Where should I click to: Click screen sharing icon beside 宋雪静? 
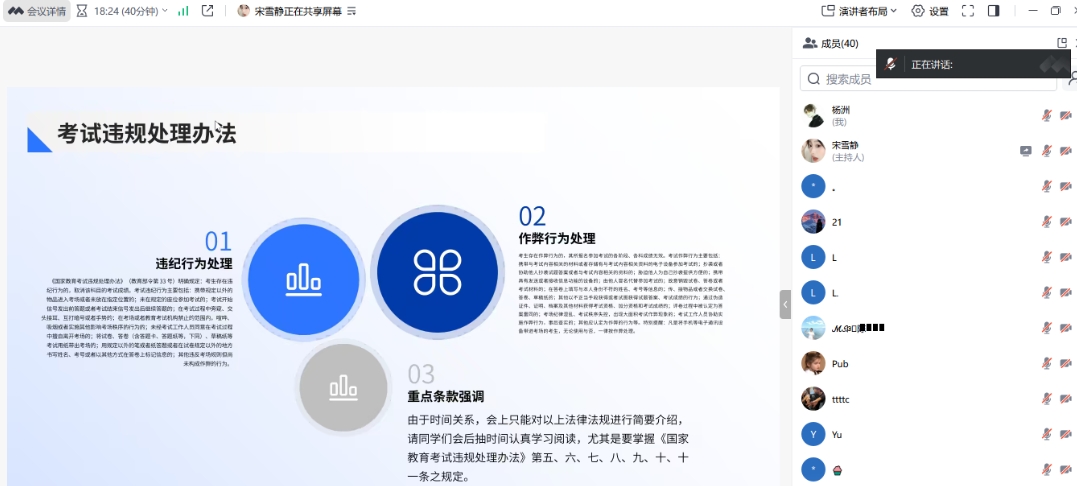point(1025,151)
